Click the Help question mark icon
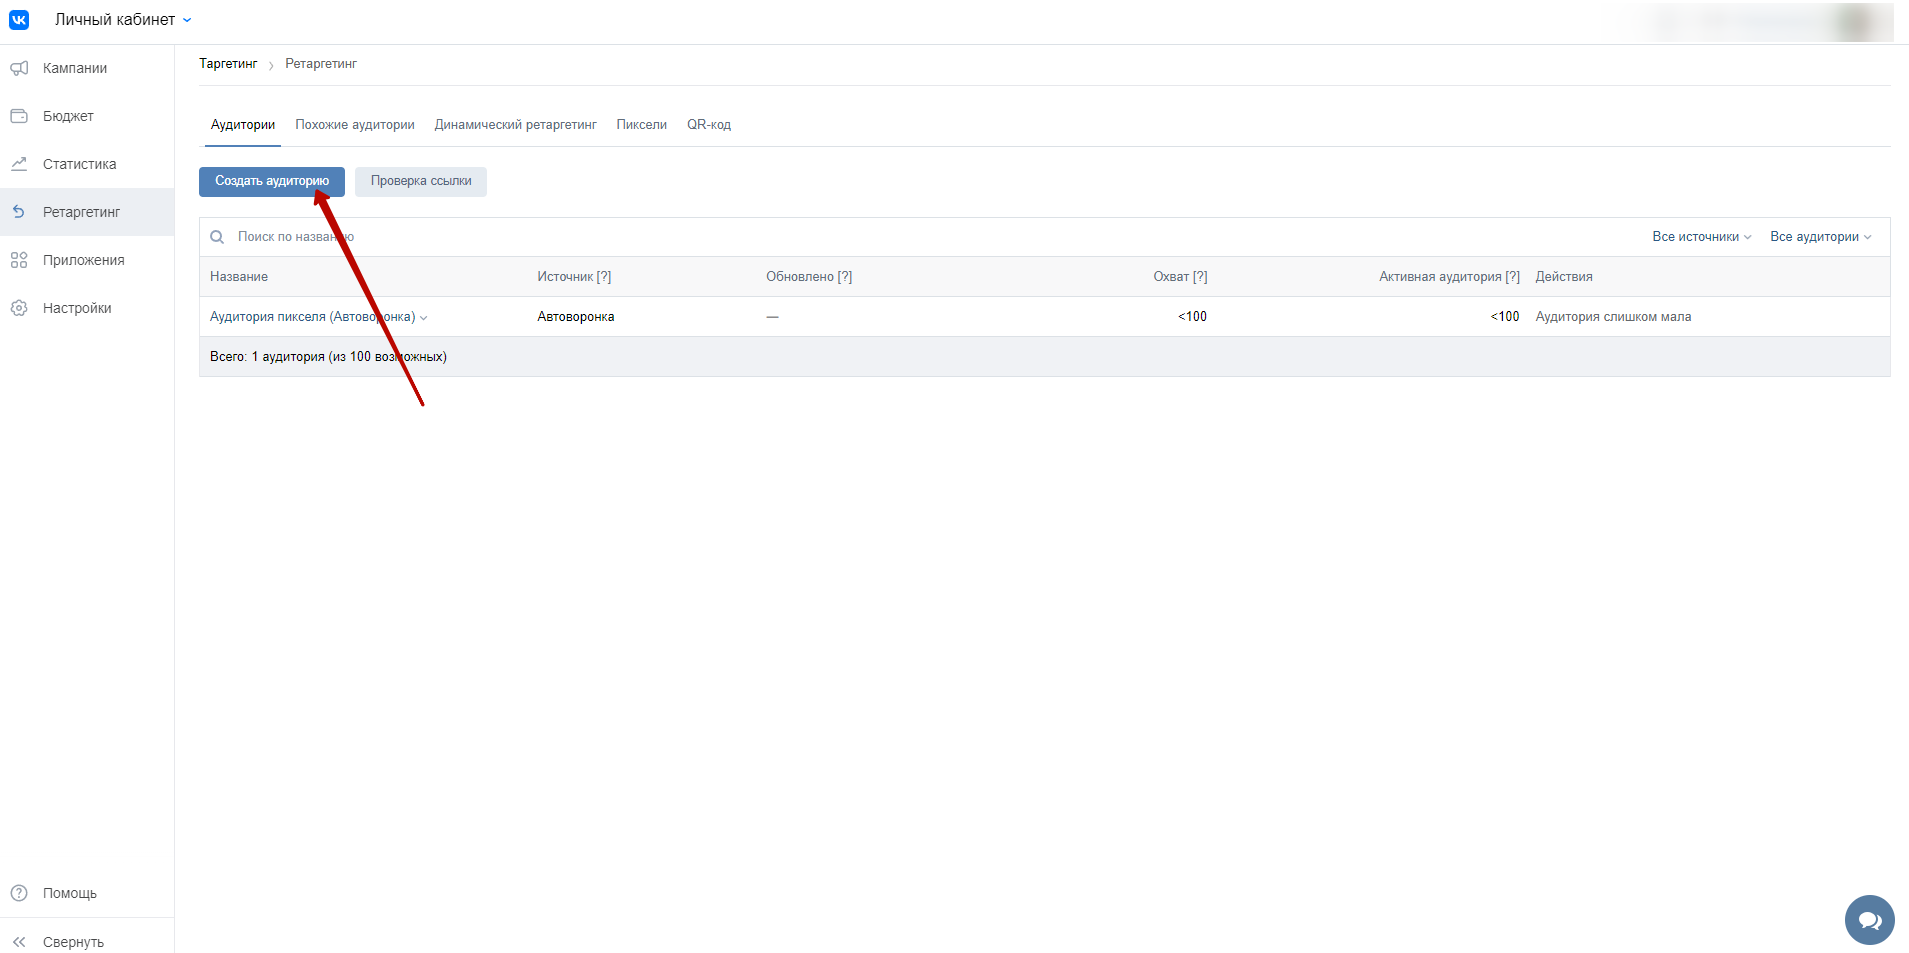 coord(19,893)
